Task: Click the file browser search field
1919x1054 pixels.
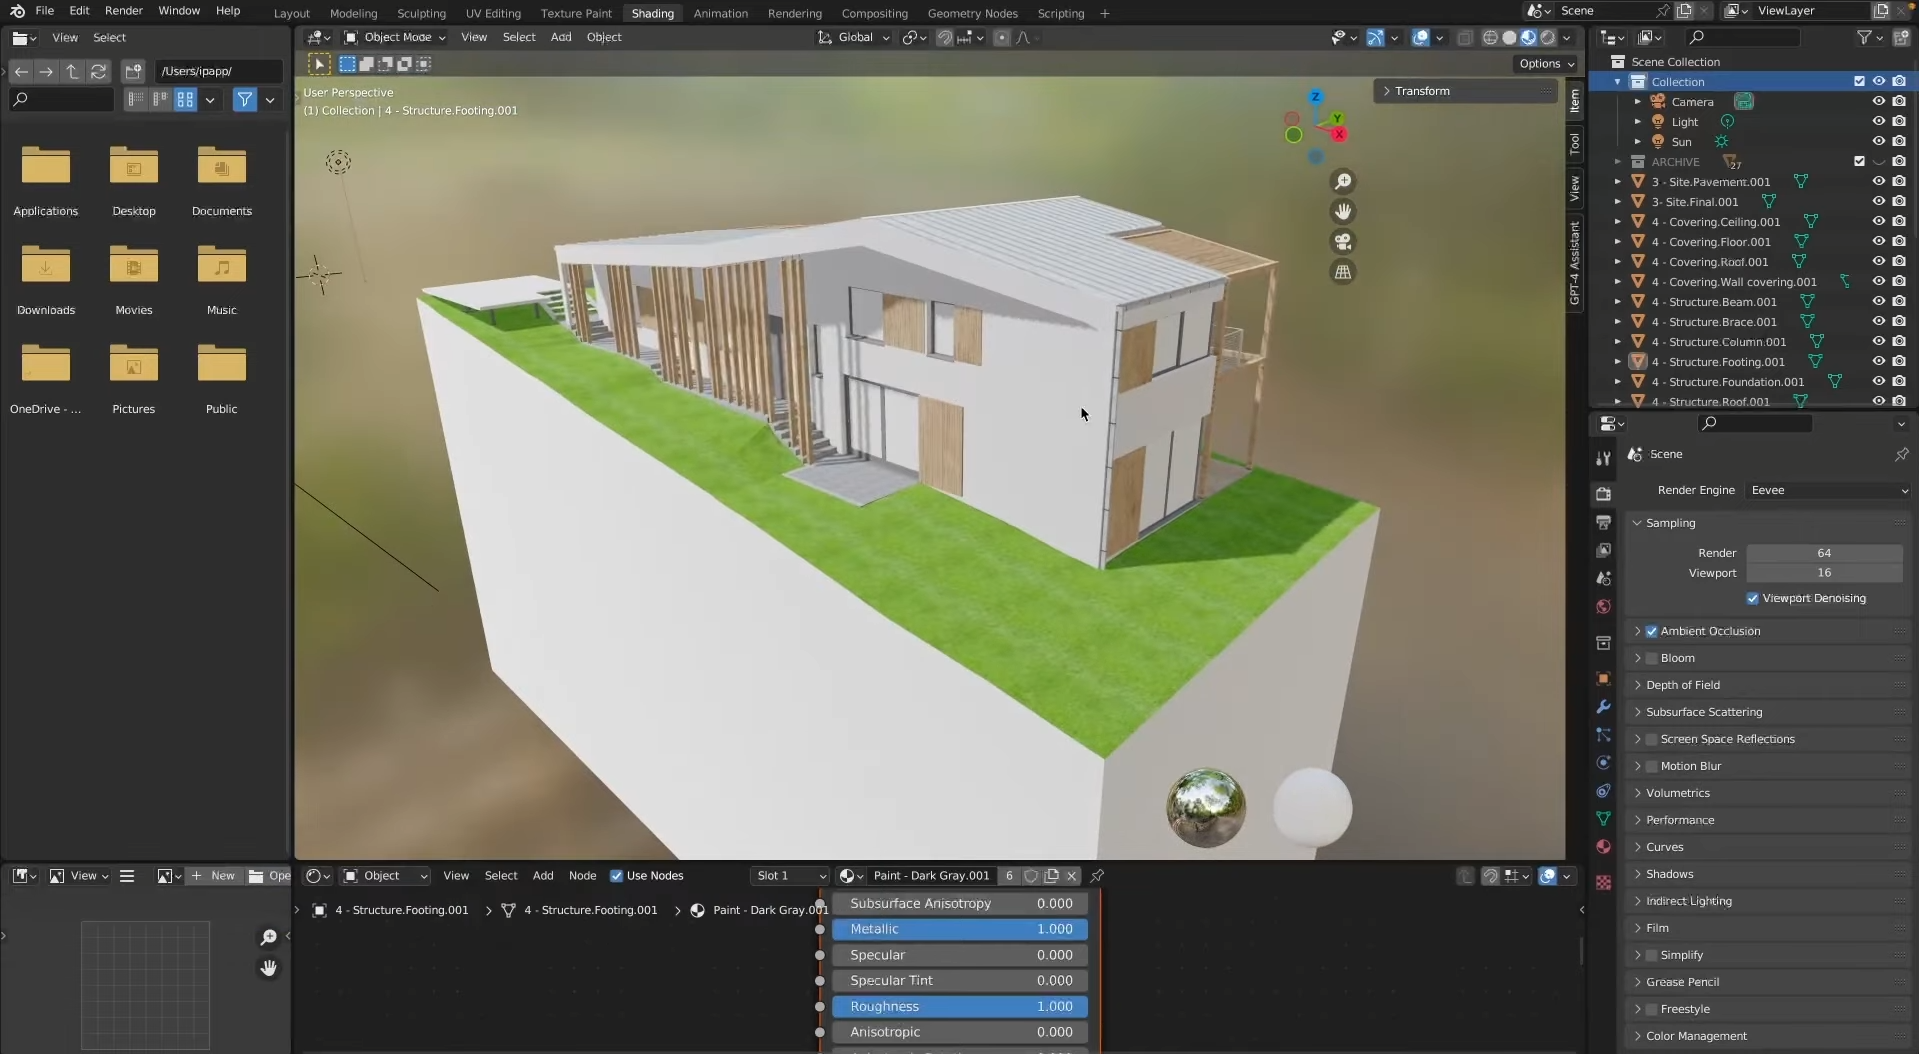Action: coord(62,99)
